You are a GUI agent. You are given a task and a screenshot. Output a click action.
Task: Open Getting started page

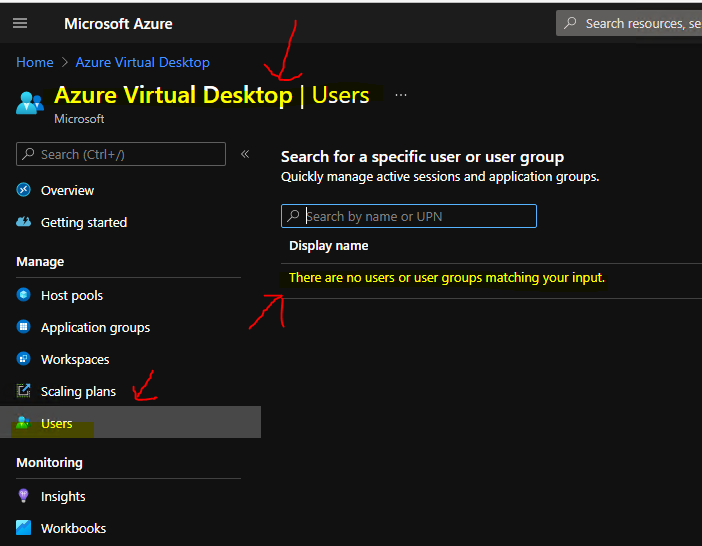tap(84, 222)
